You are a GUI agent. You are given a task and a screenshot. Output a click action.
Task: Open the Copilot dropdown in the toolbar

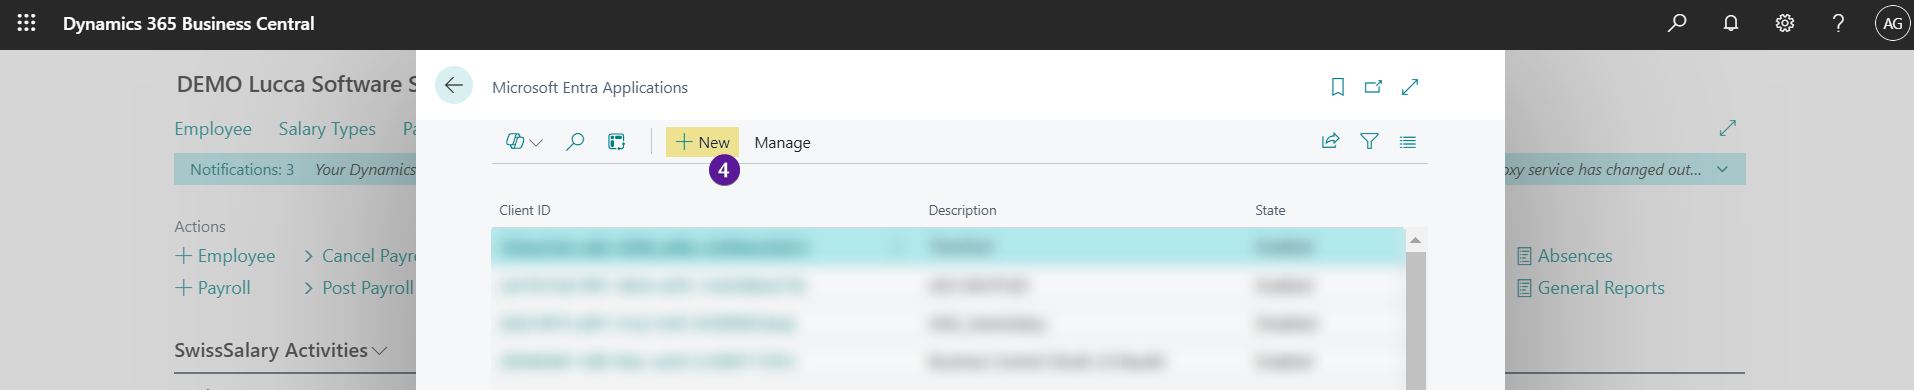tap(524, 142)
